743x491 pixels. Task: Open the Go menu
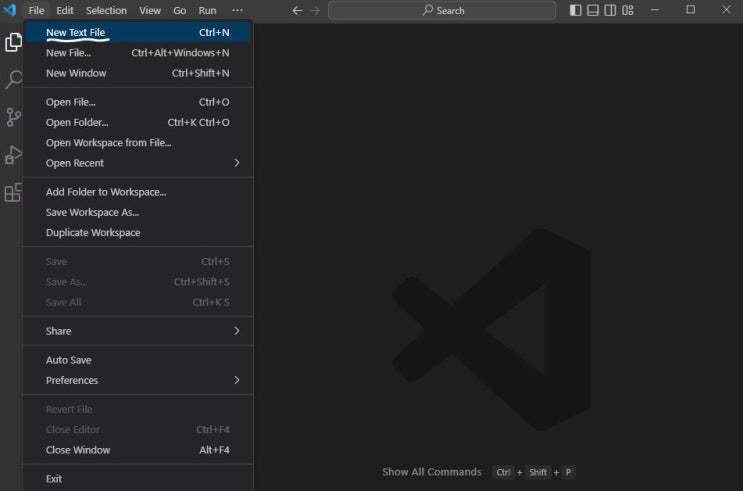point(180,10)
